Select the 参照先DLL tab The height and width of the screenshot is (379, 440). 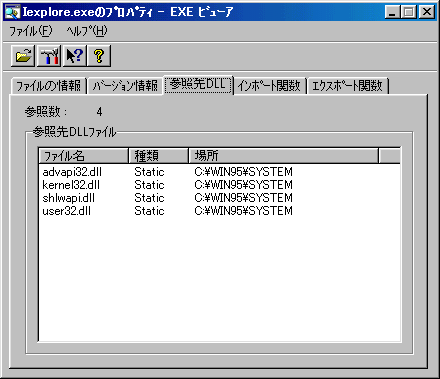[199, 85]
